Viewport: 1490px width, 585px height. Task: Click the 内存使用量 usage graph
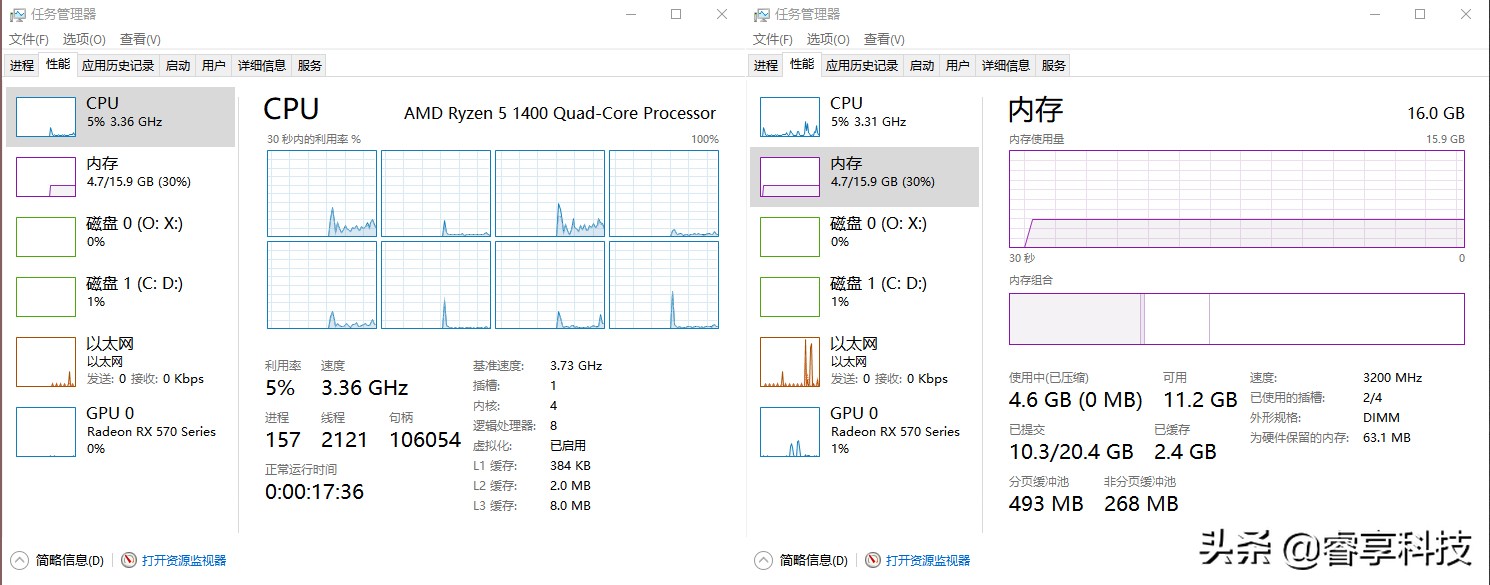1236,198
